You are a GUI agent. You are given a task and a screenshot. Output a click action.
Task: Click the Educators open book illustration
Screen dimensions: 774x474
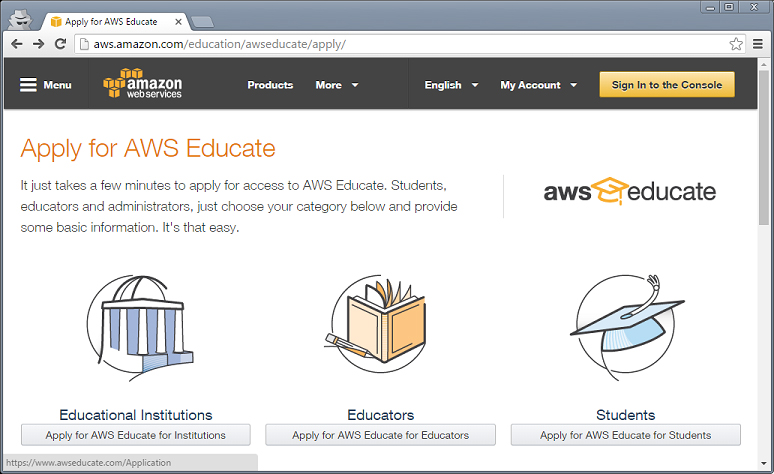point(377,324)
